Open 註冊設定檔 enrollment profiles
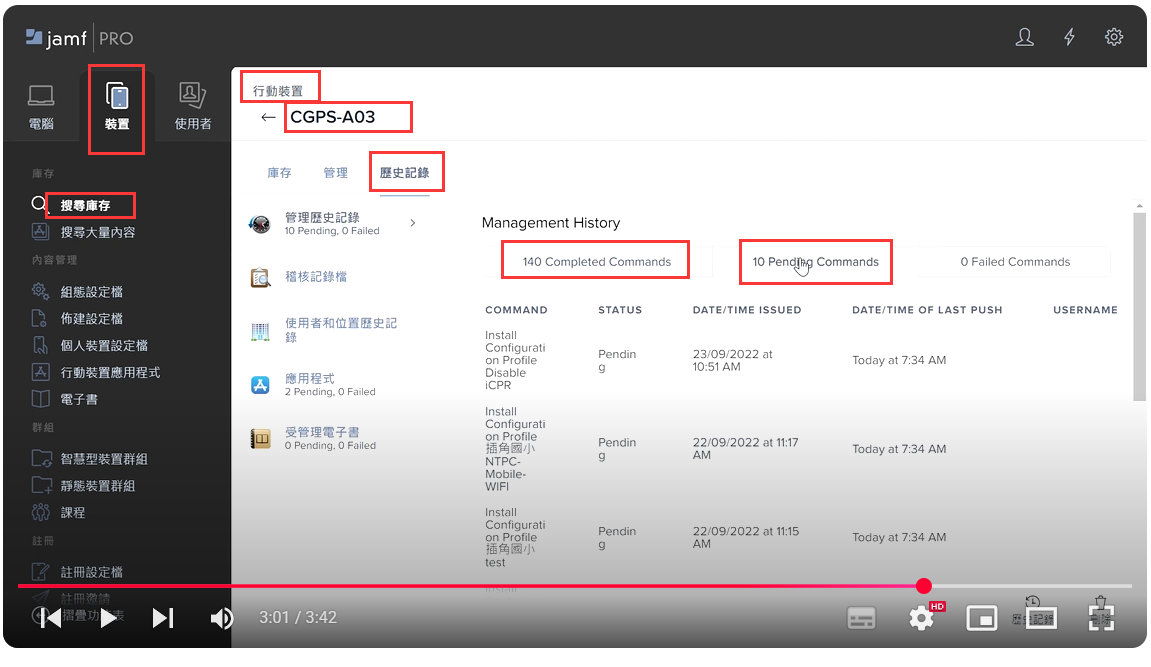The height and width of the screenshot is (667, 1151). point(91,572)
